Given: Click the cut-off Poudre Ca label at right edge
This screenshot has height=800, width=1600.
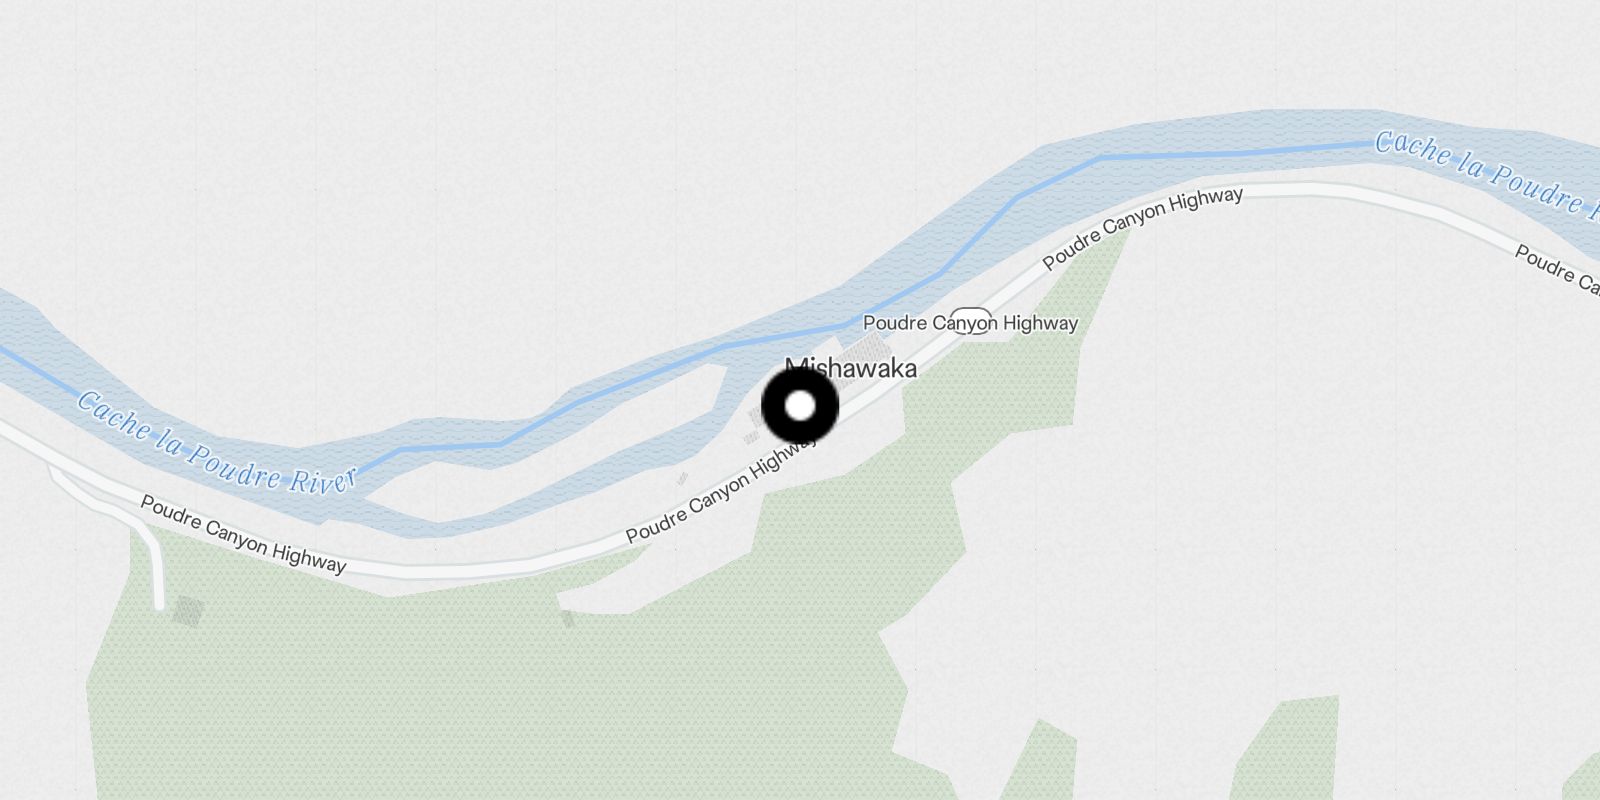Looking at the screenshot, I should tap(1557, 270).
